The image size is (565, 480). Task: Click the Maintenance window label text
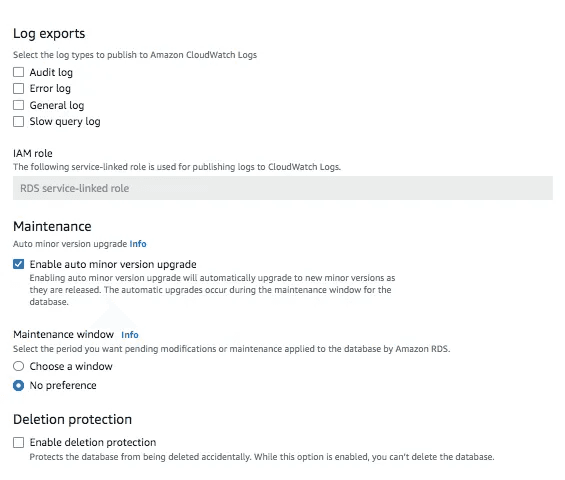coord(63,334)
